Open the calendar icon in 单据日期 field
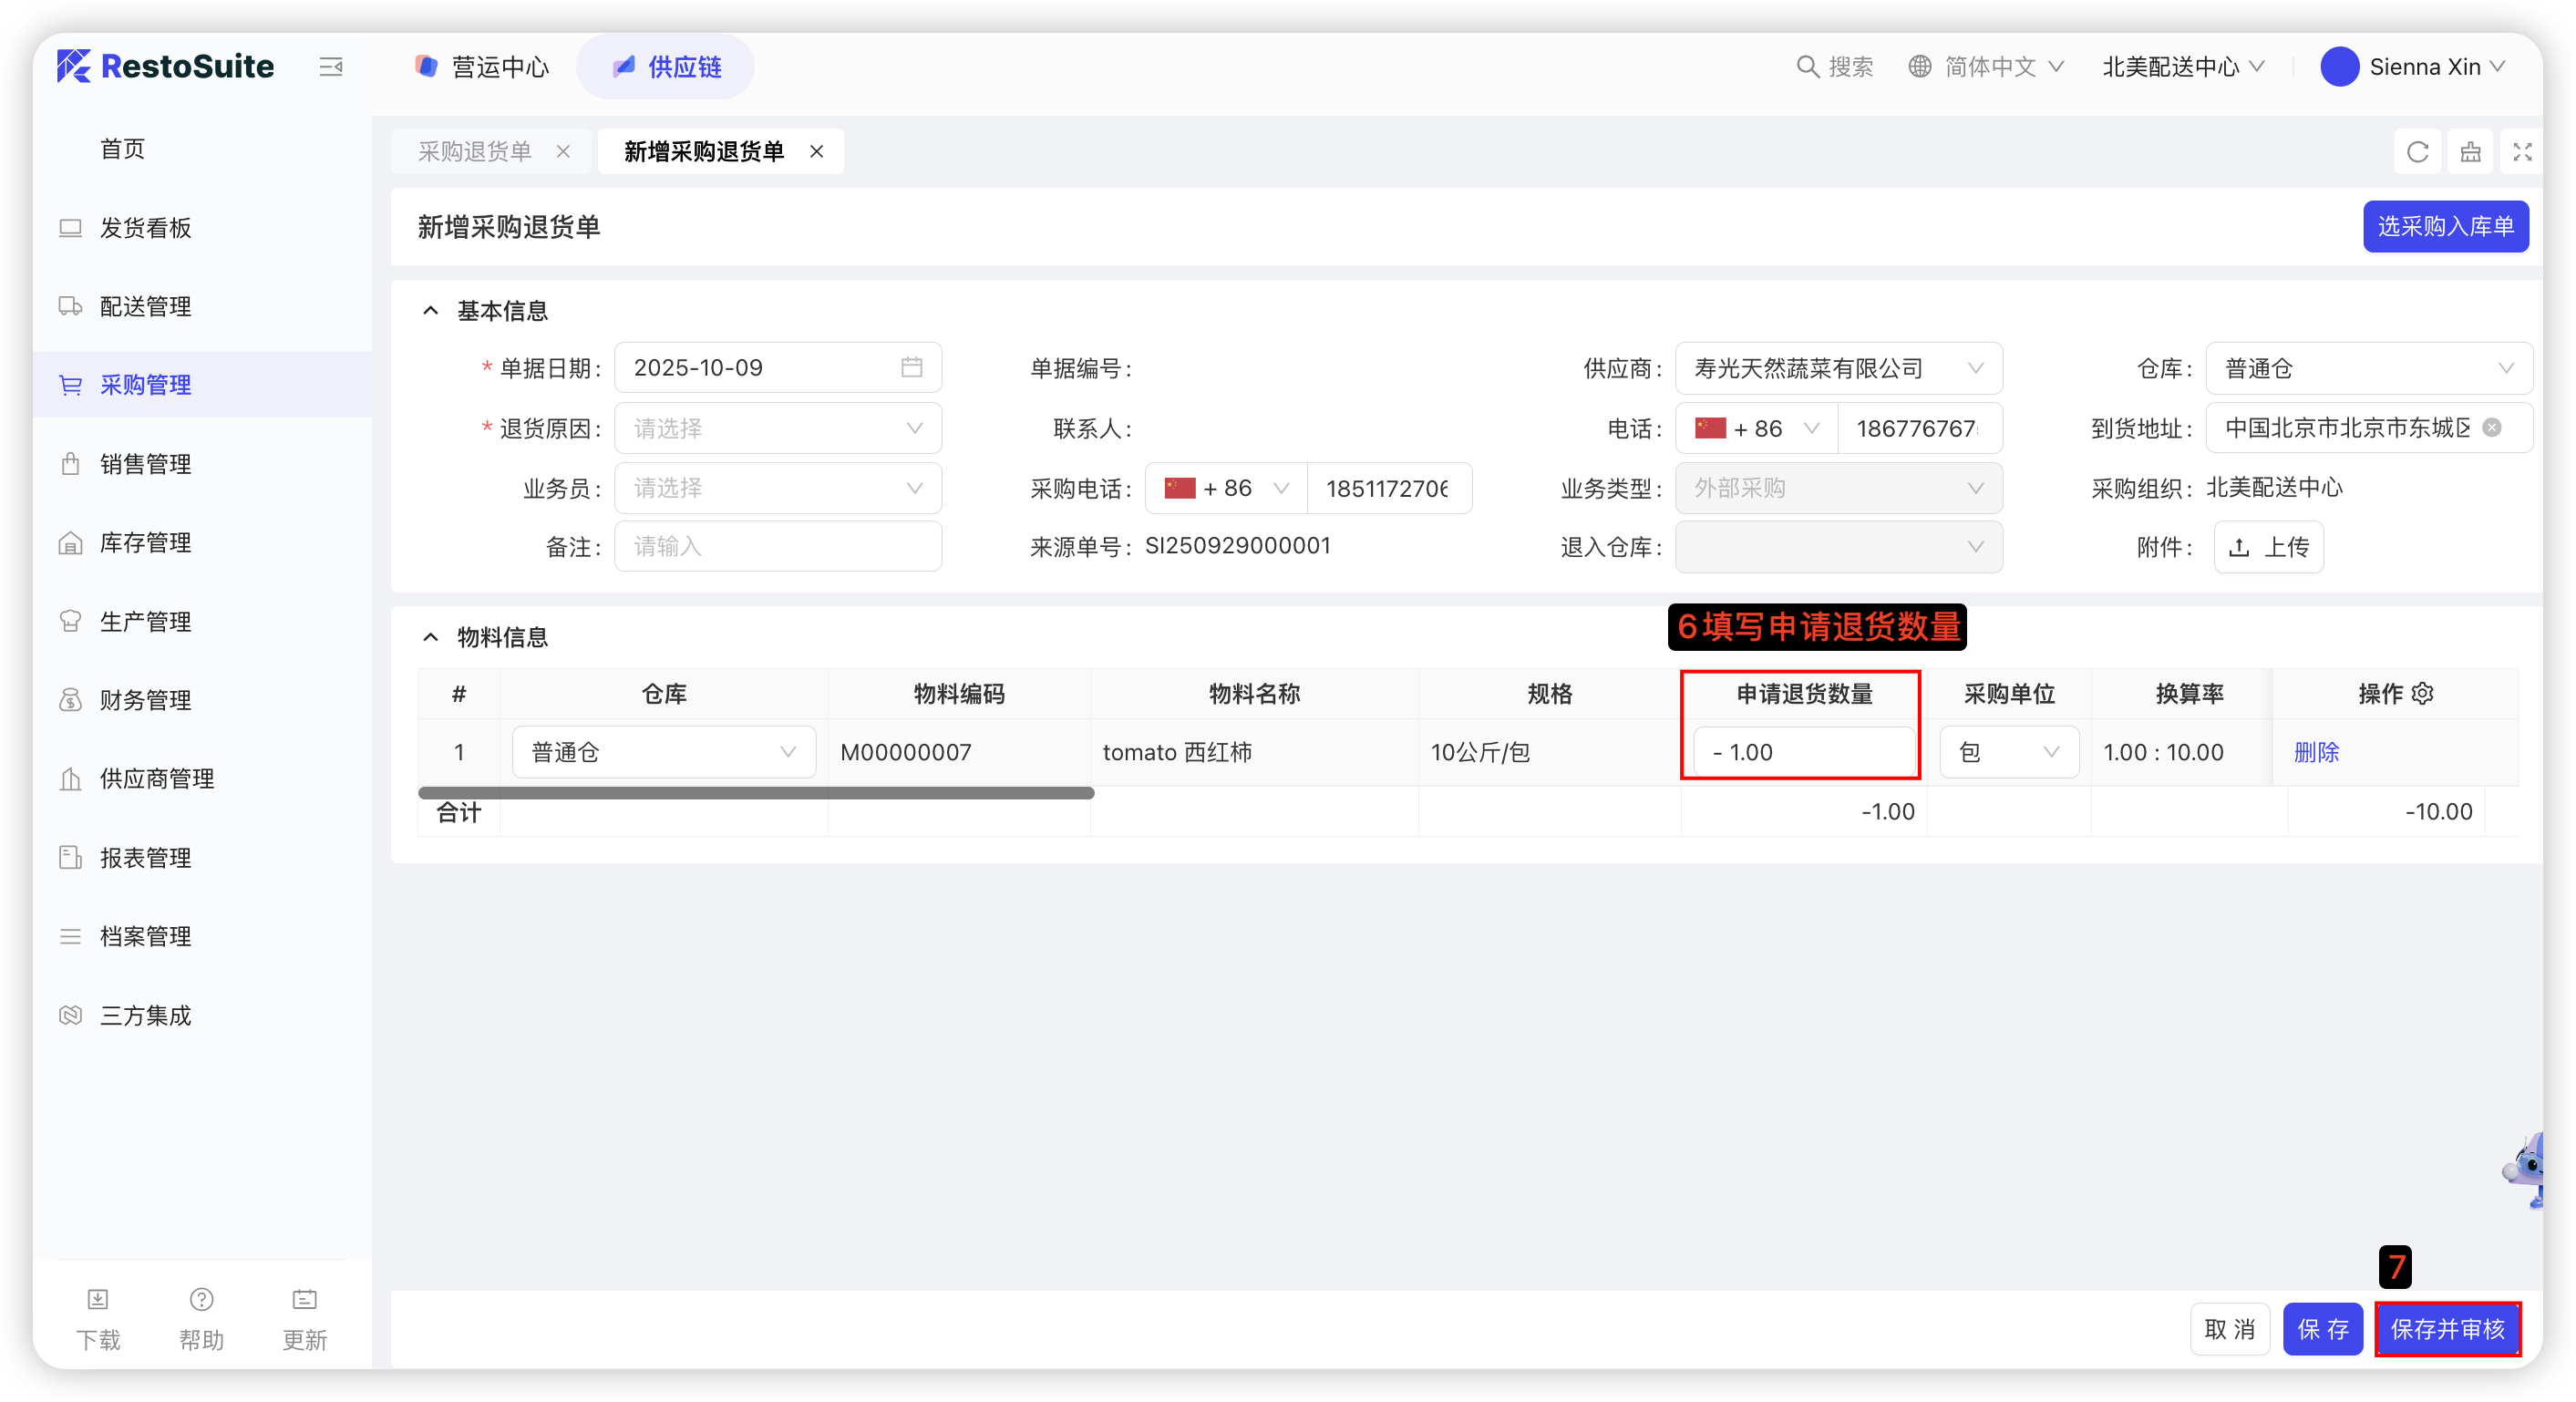Image resolution: width=2576 pixels, height=1402 pixels. click(911, 367)
